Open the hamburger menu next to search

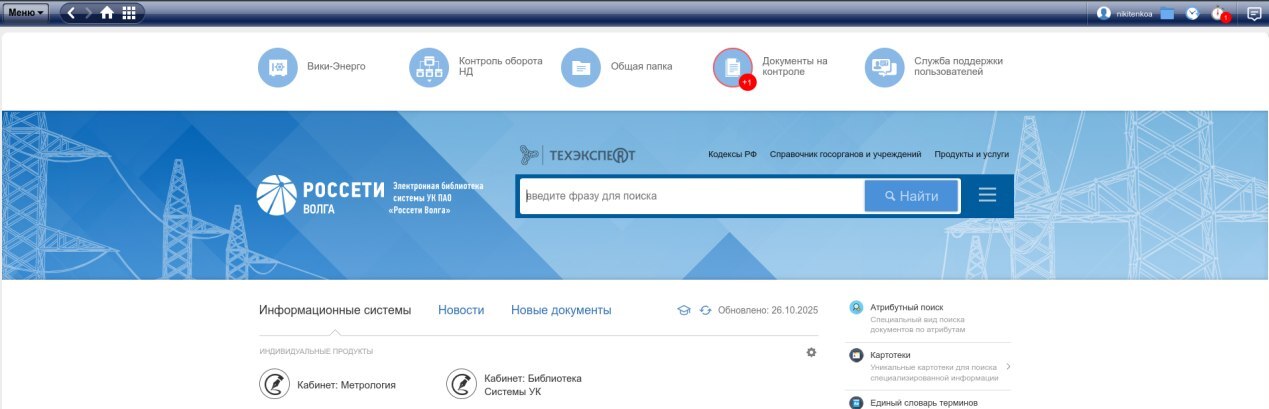point(987,196)
